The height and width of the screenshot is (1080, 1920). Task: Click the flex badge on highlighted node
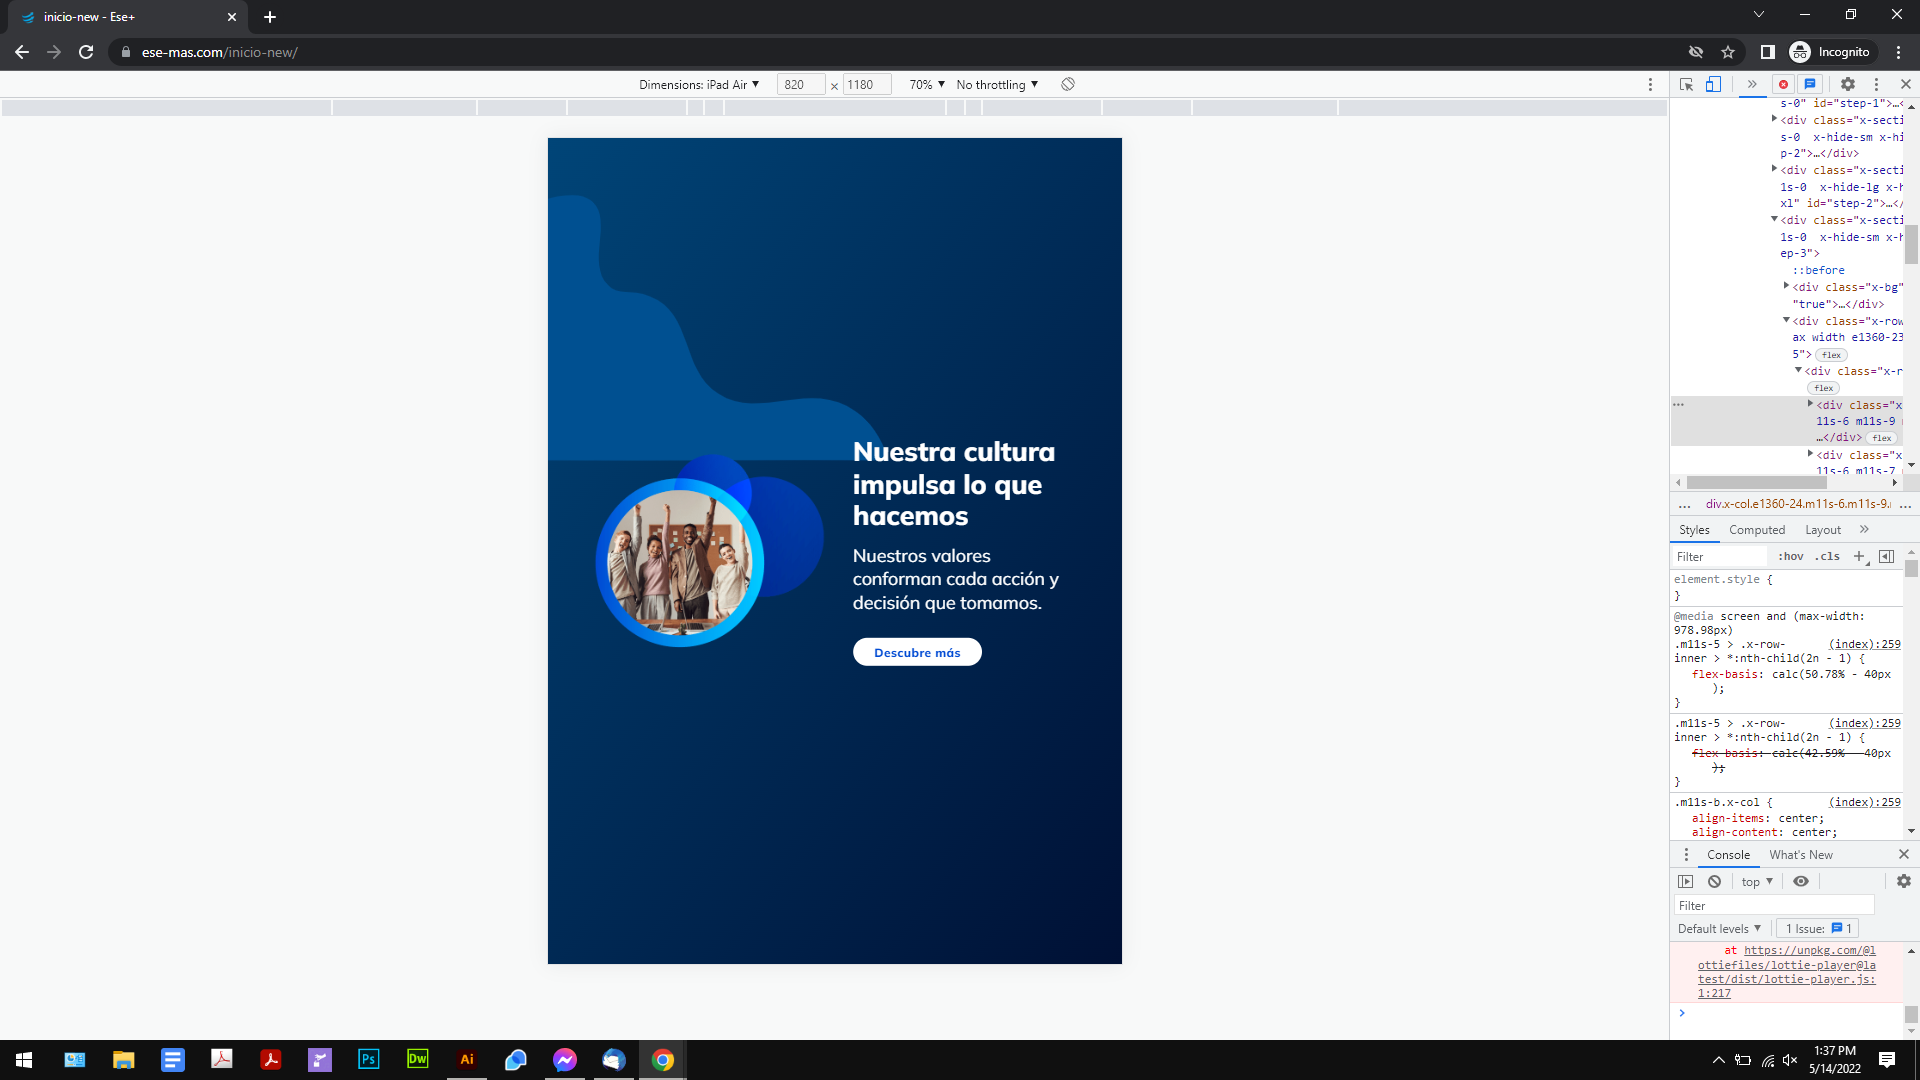click(x=1882, y=438)
